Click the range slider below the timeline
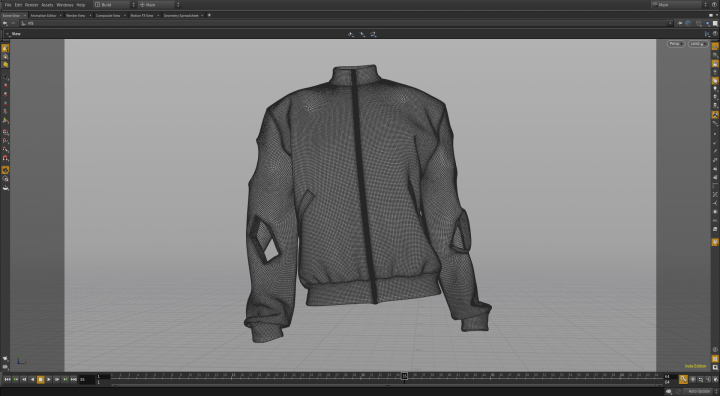The height and width of the screenshot is (396, 720). (x=388, y=385)
